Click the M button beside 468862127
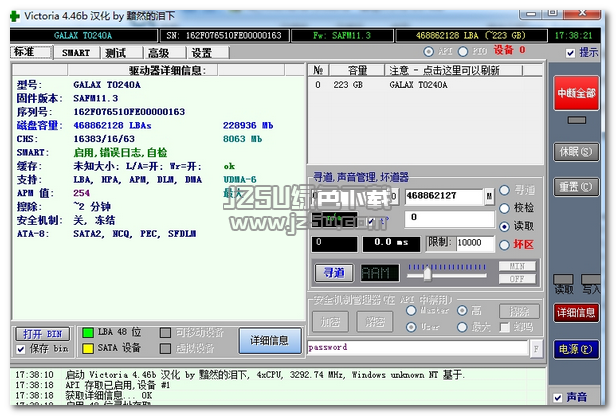 (x=489, y=196)
